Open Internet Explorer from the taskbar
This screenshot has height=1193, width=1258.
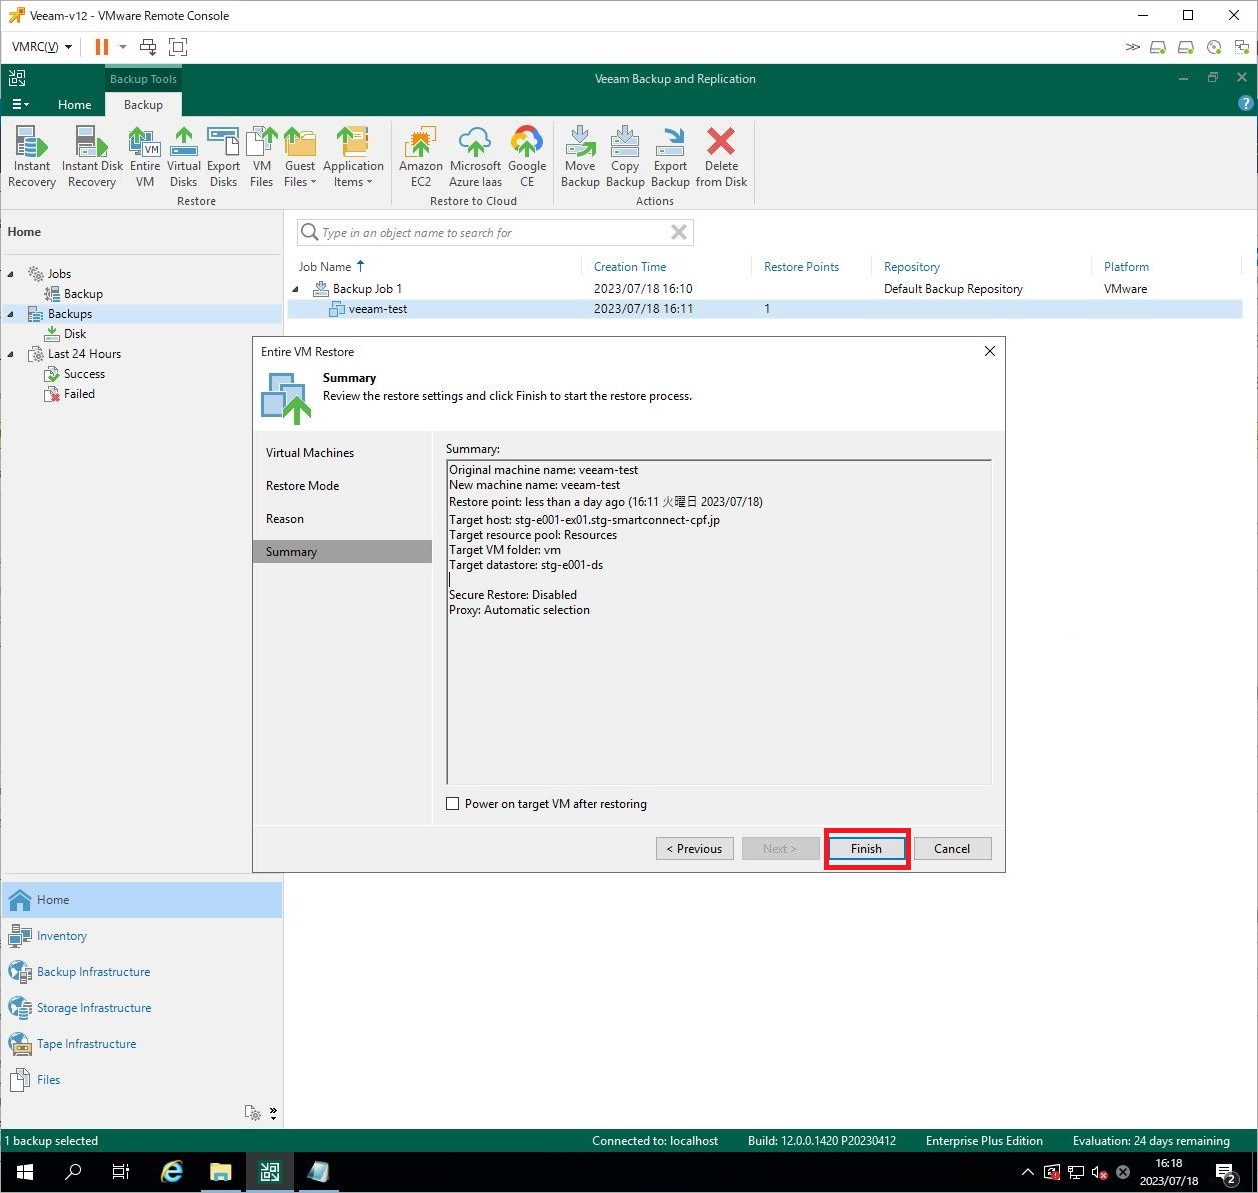(172, 1172)
